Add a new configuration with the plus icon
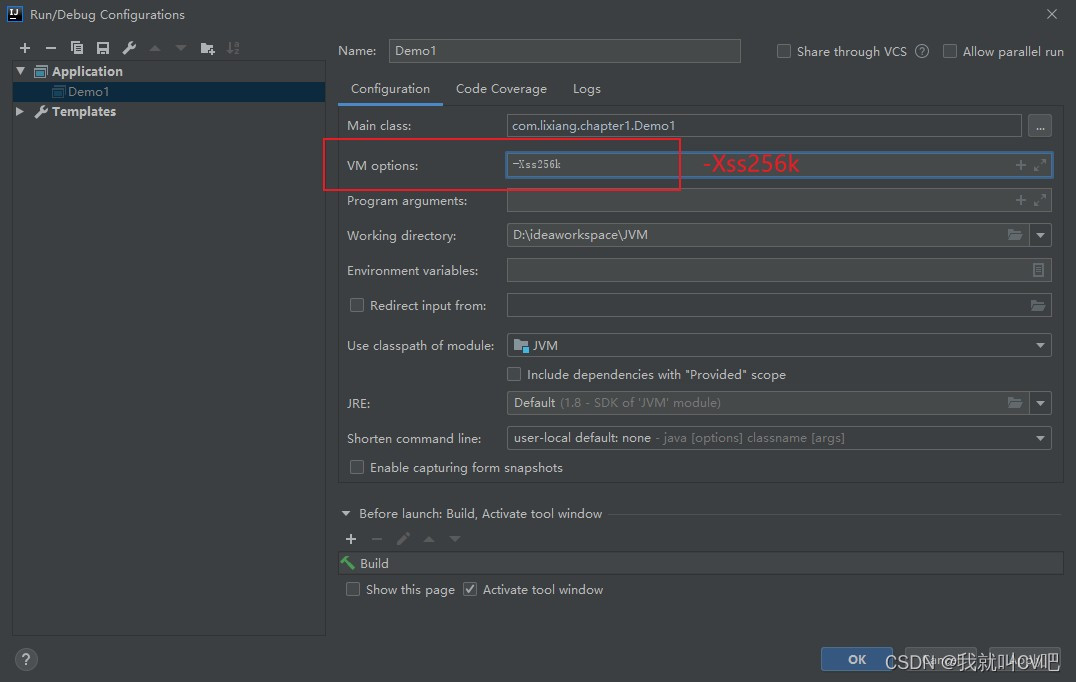The height and width of the screenshot is (682, 1076). click(25, 48)
